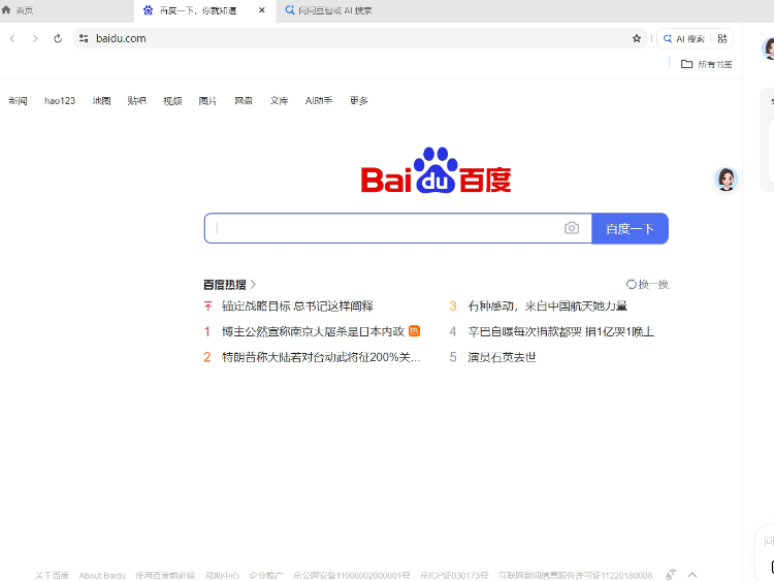The width and height of the screenshot is (774, 581).
Task: Go back using the browser back arrow
Action: [x=13, y=39]
